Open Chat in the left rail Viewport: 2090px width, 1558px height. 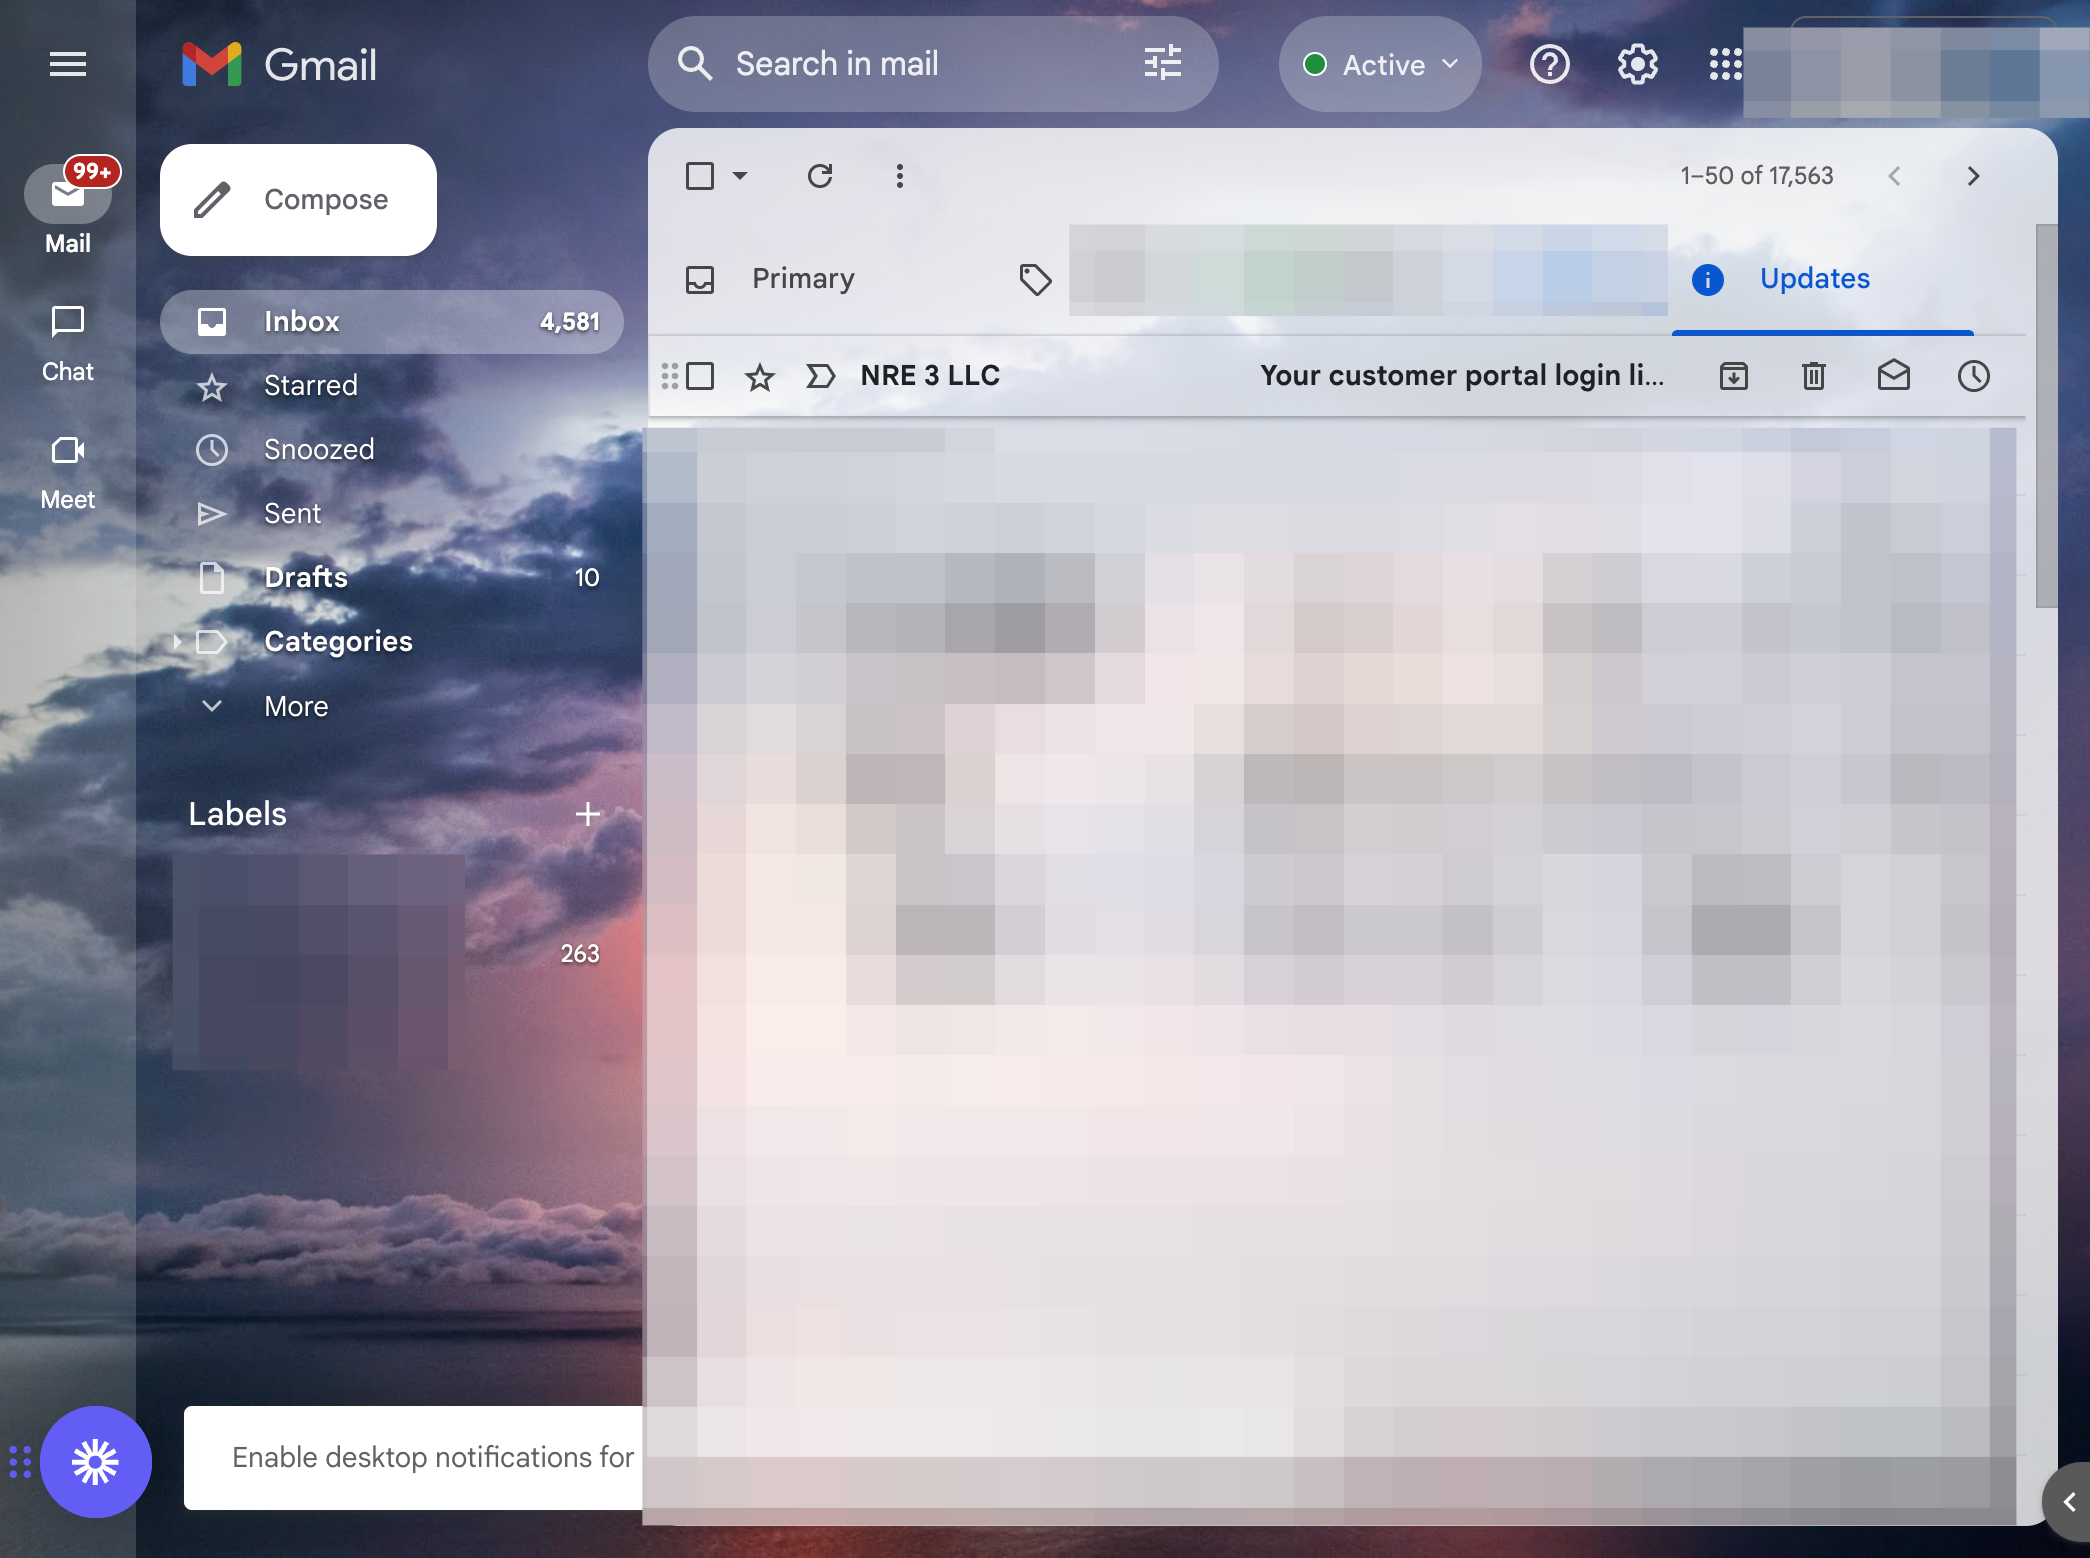[x=68, y=345]
